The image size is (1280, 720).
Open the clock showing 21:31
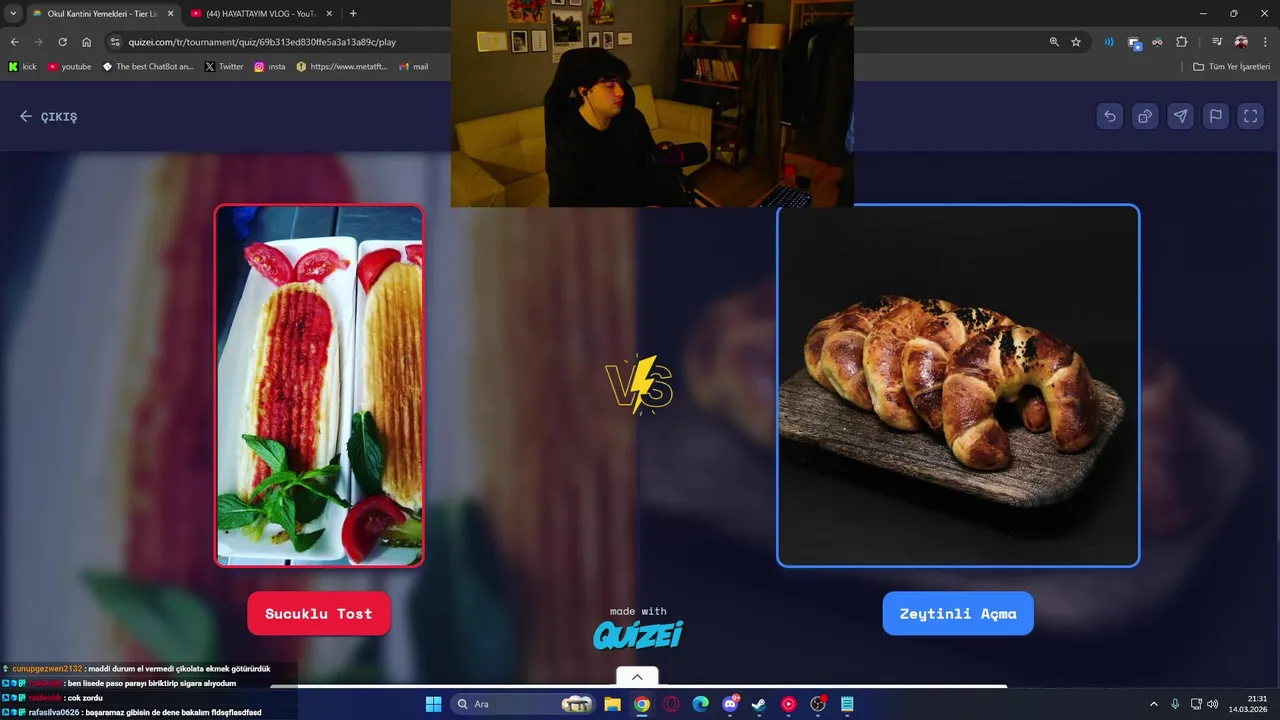point(1248,704)
